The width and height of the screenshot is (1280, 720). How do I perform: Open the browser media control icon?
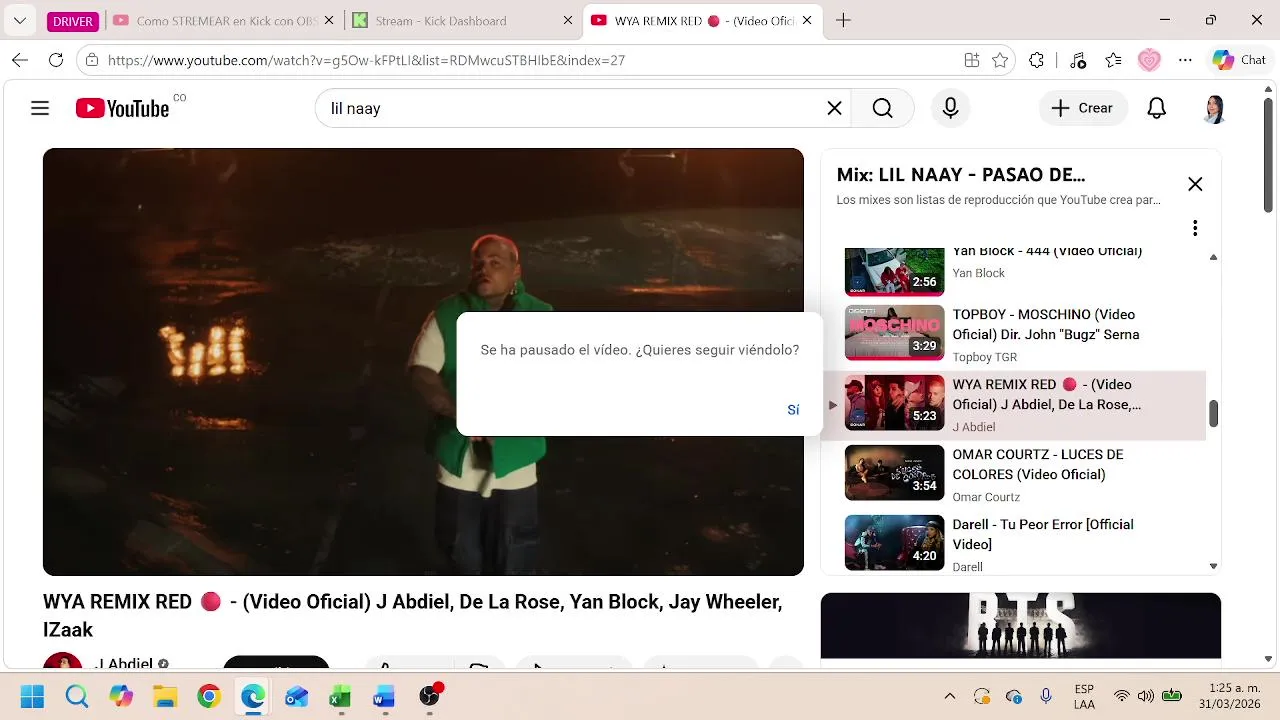pos(1077,60)
